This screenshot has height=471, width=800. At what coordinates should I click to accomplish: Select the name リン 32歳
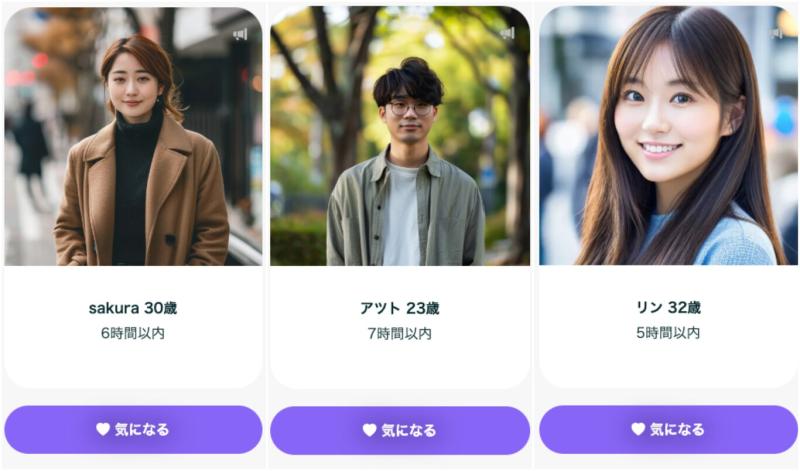(x=668, y=307)
